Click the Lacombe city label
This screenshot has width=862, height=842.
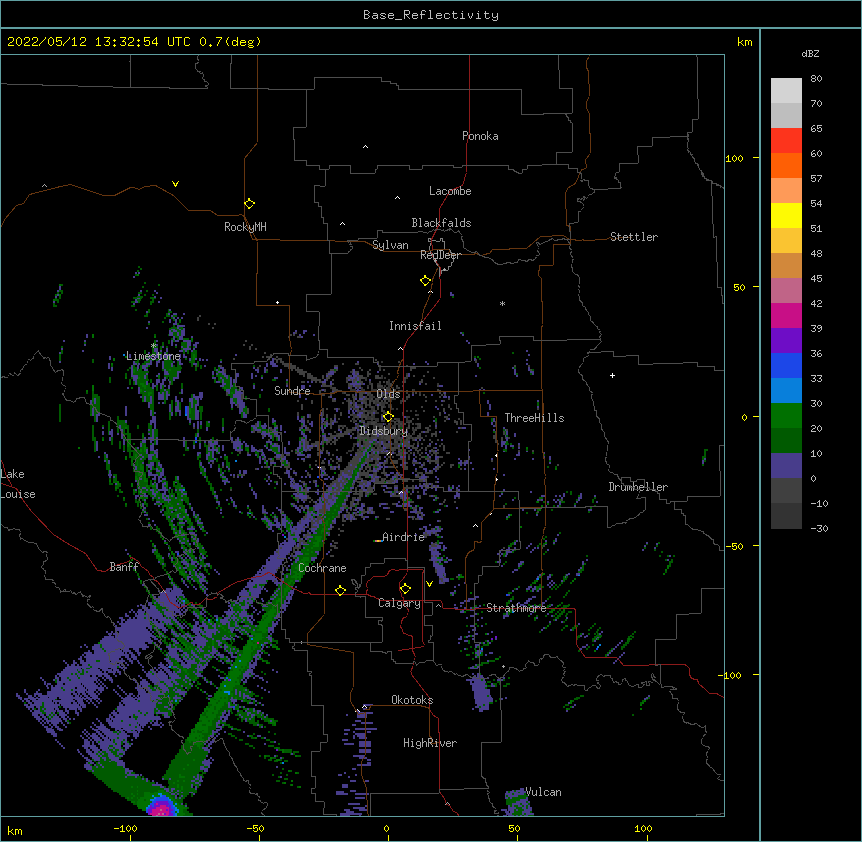click(x=450, y=191)
